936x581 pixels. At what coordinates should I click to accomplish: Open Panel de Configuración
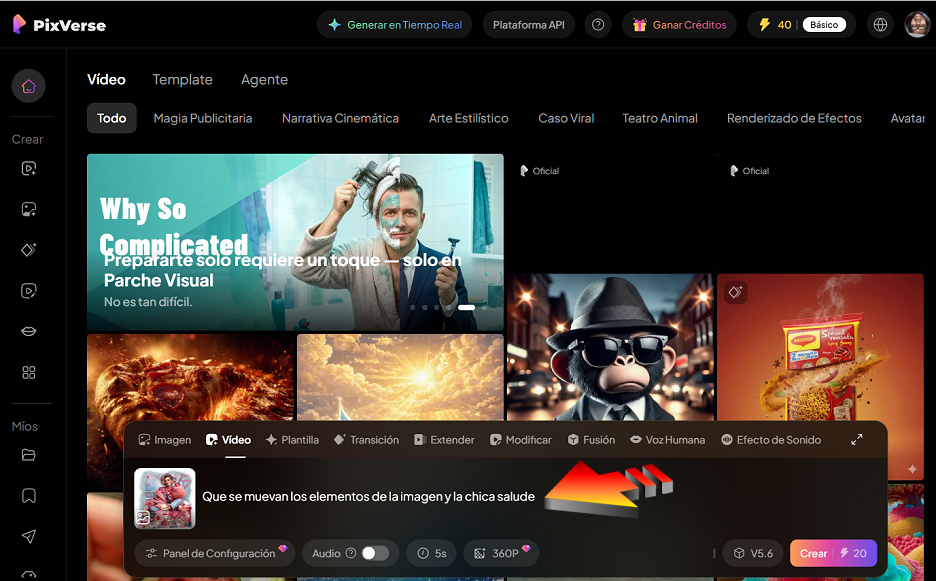point(215,553)
